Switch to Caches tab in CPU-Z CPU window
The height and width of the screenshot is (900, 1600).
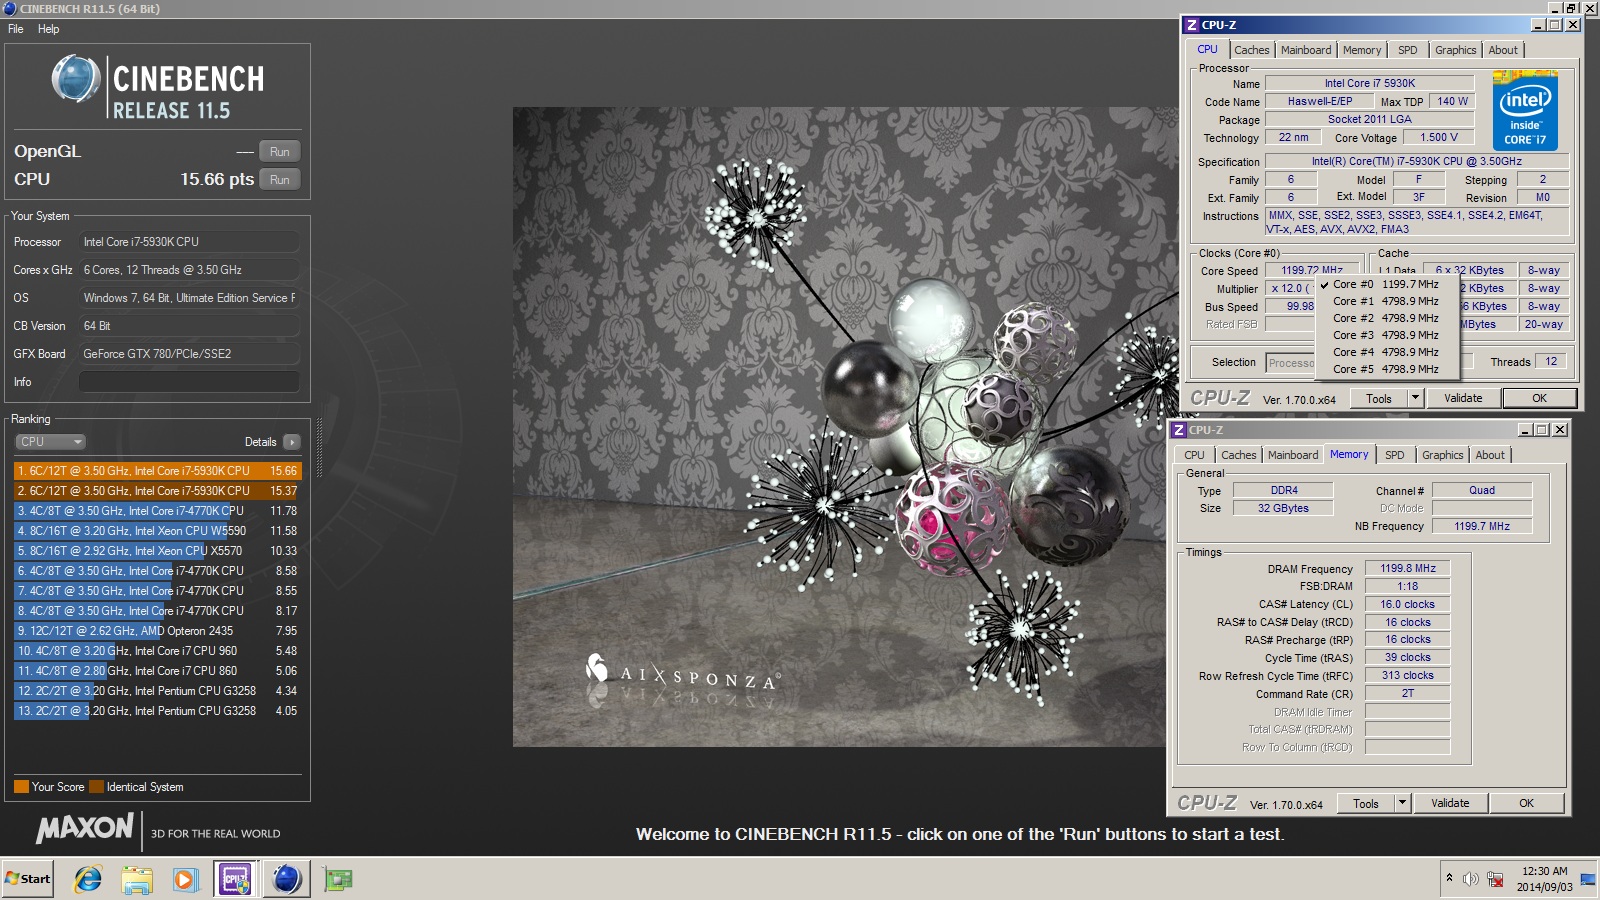point(1251,50)
